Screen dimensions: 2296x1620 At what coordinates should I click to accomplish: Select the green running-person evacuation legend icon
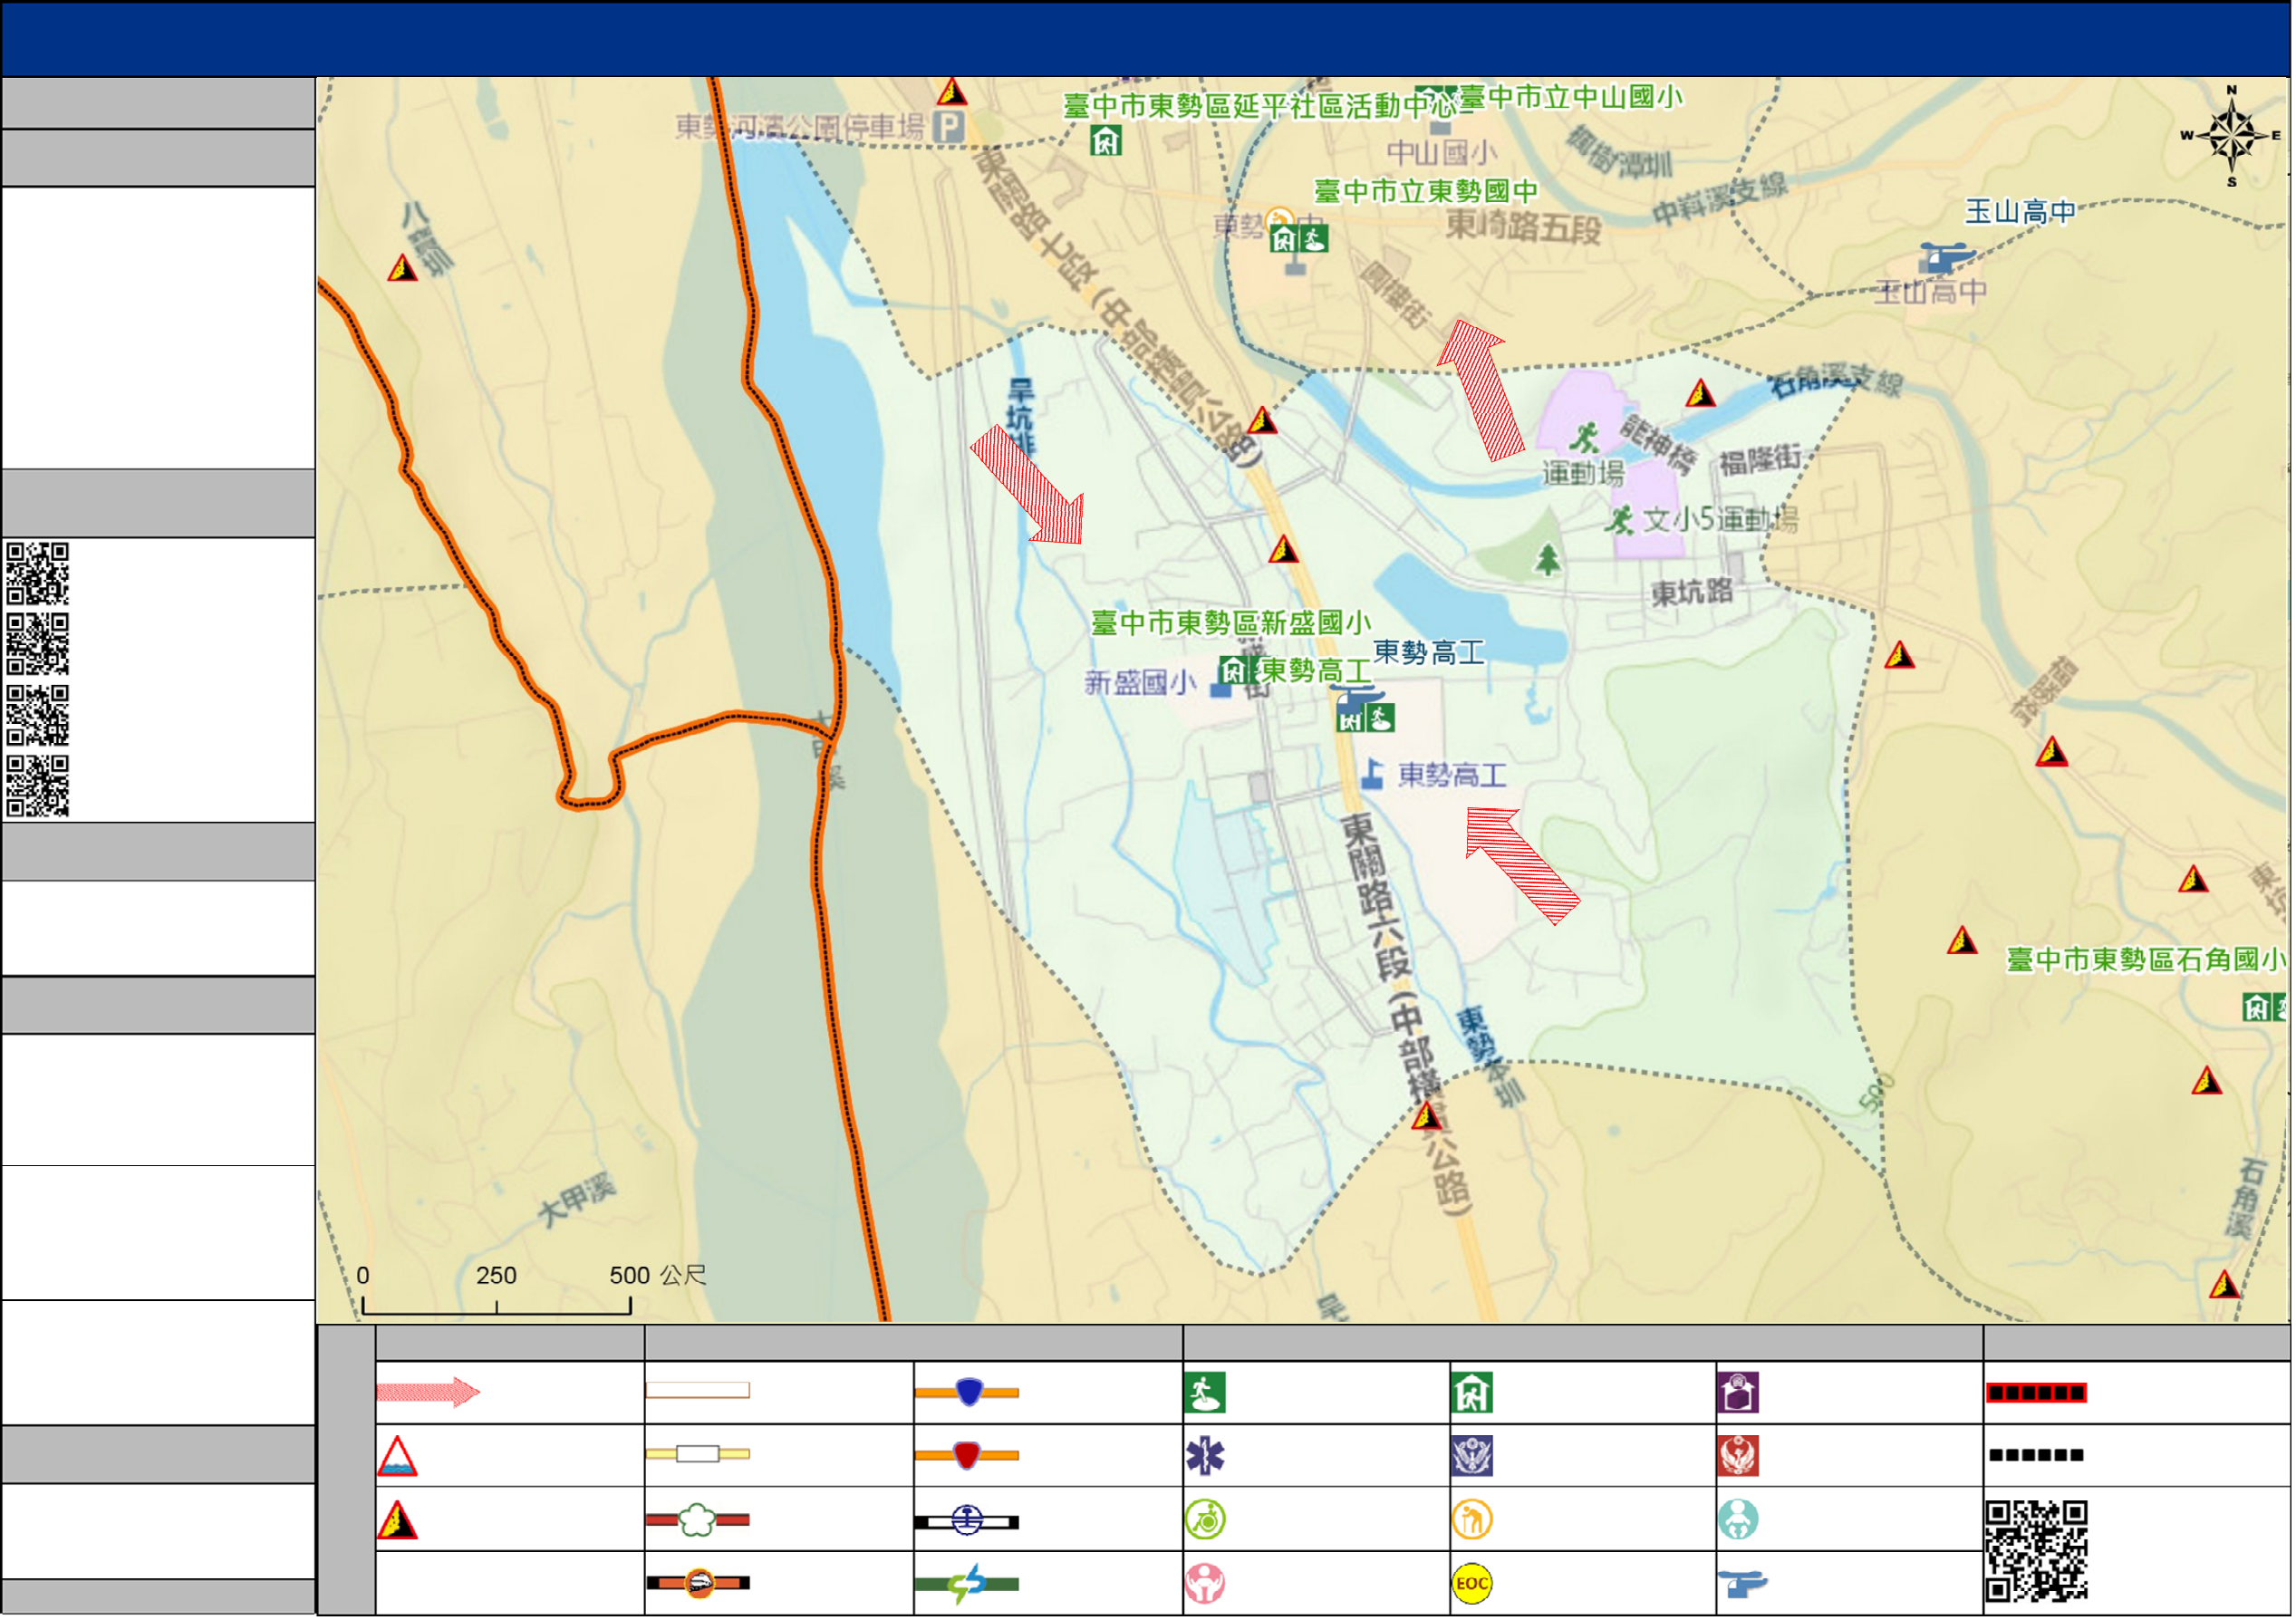[x=1205, y=1393]
